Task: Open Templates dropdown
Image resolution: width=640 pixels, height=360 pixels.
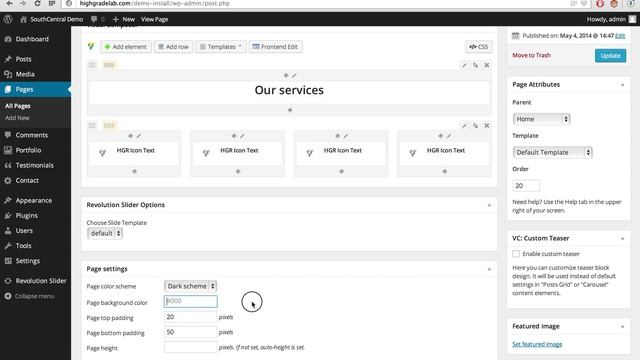Action: [221, 47]
